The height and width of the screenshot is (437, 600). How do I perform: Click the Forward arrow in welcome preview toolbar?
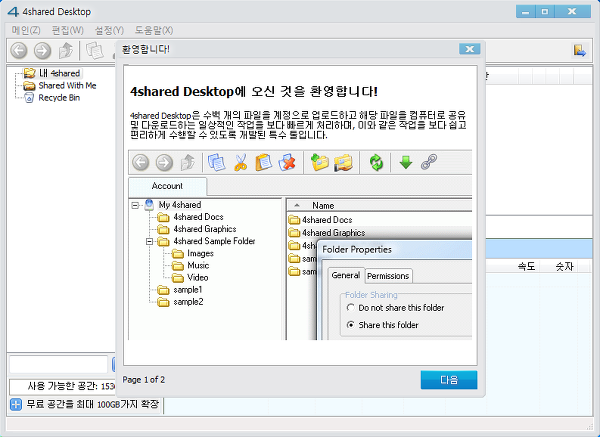pyautogui.click(x=164, y=162)
